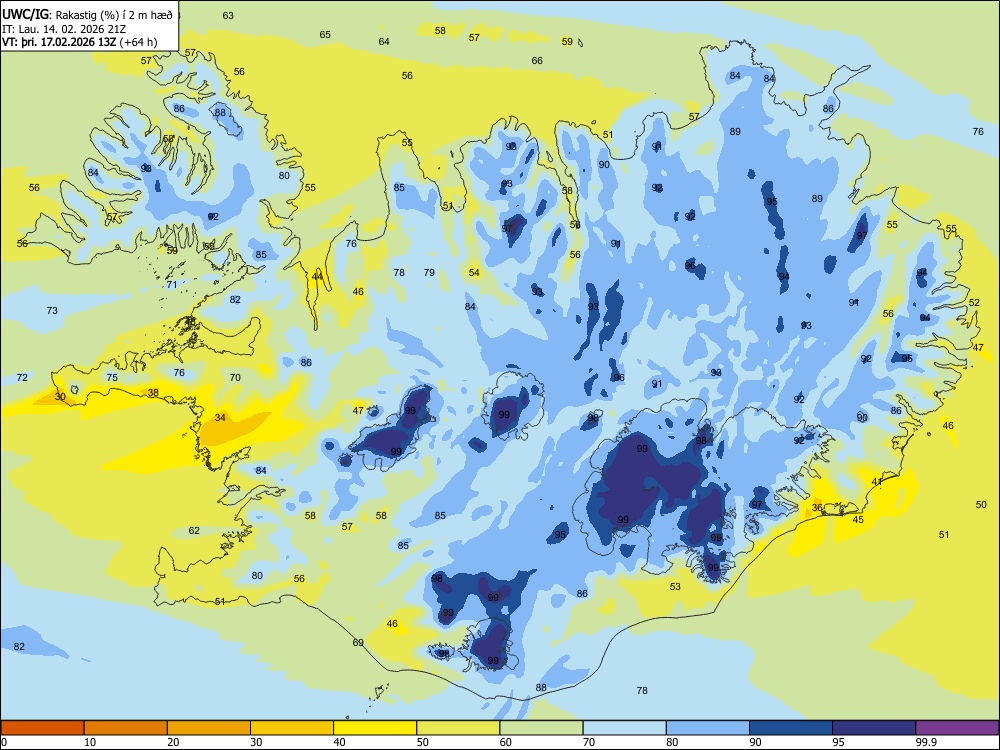
Task: Select the value 66 over the northern sea
Action: pyautogui.click(x=537, y=61)
